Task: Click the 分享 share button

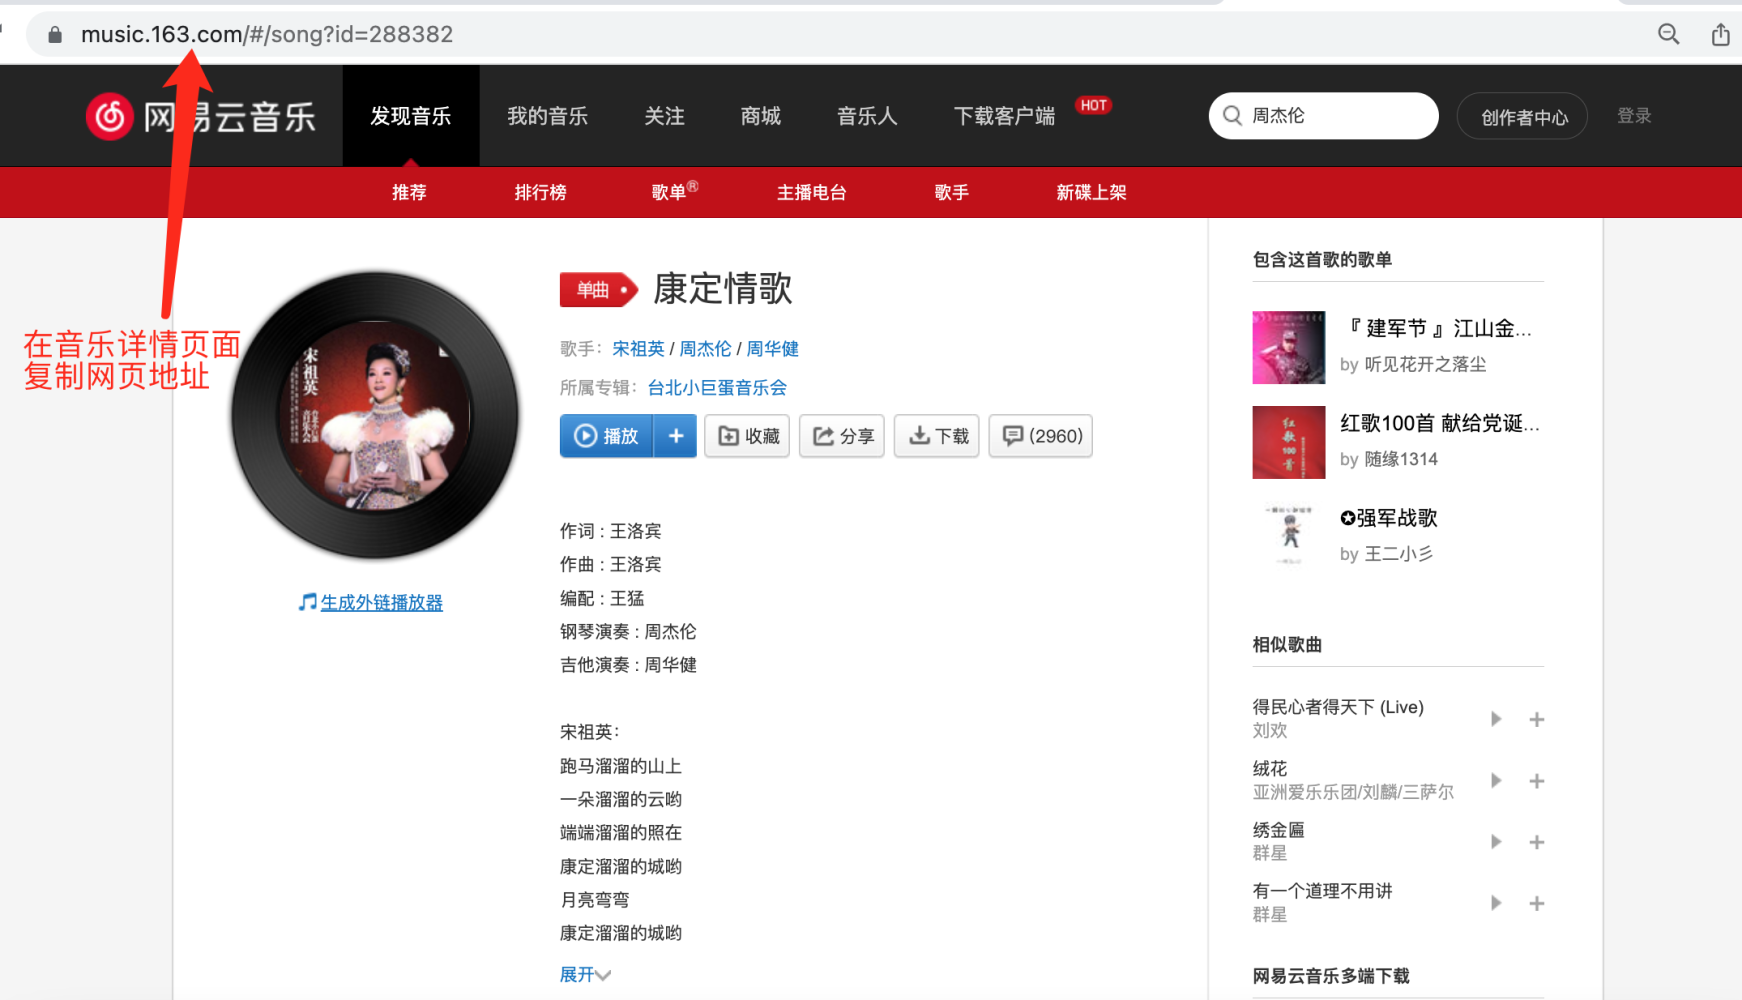Action: click(x=842, y=436)
